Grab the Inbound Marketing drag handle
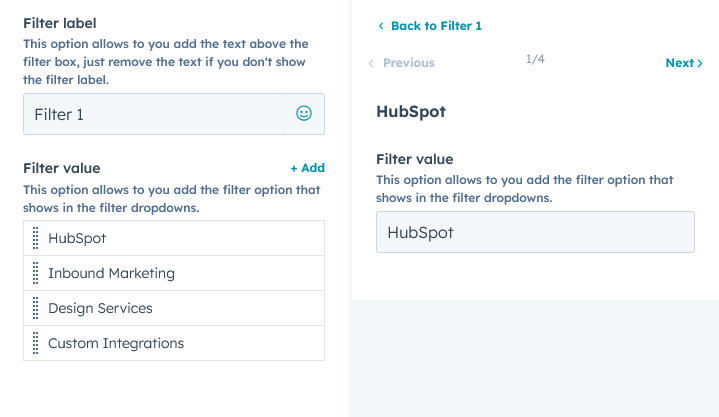The height and width of the screenshot is (417, 719). [36, 273]
